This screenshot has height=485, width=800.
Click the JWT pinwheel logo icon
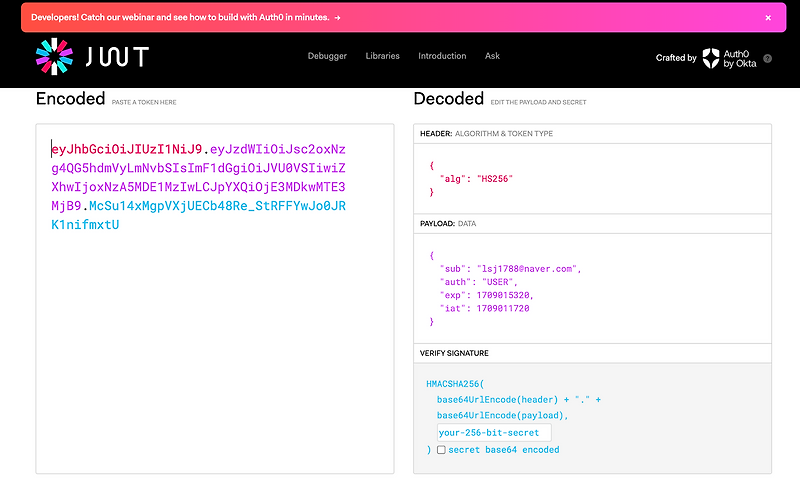[x=54, y=57]
